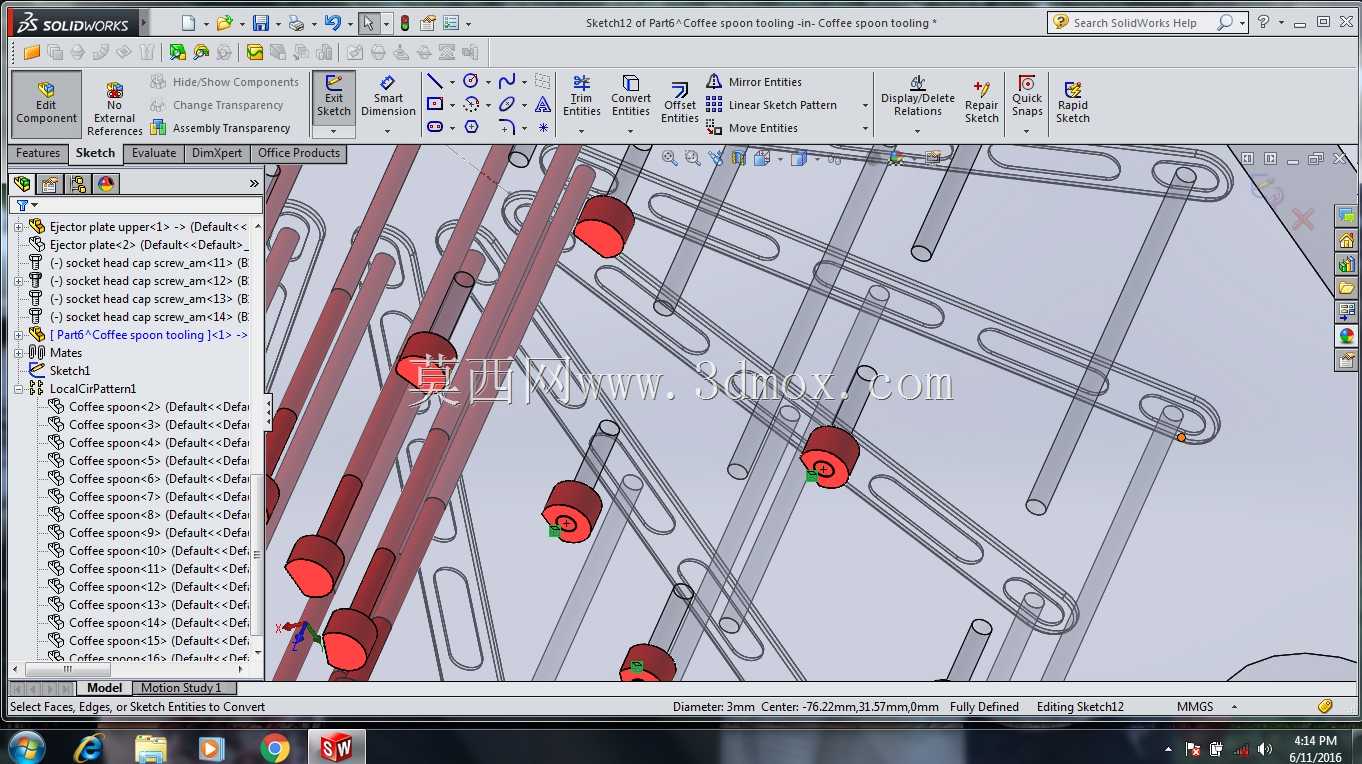Select Coffee spoon<5> in feature tree

(x=149, y=461)
